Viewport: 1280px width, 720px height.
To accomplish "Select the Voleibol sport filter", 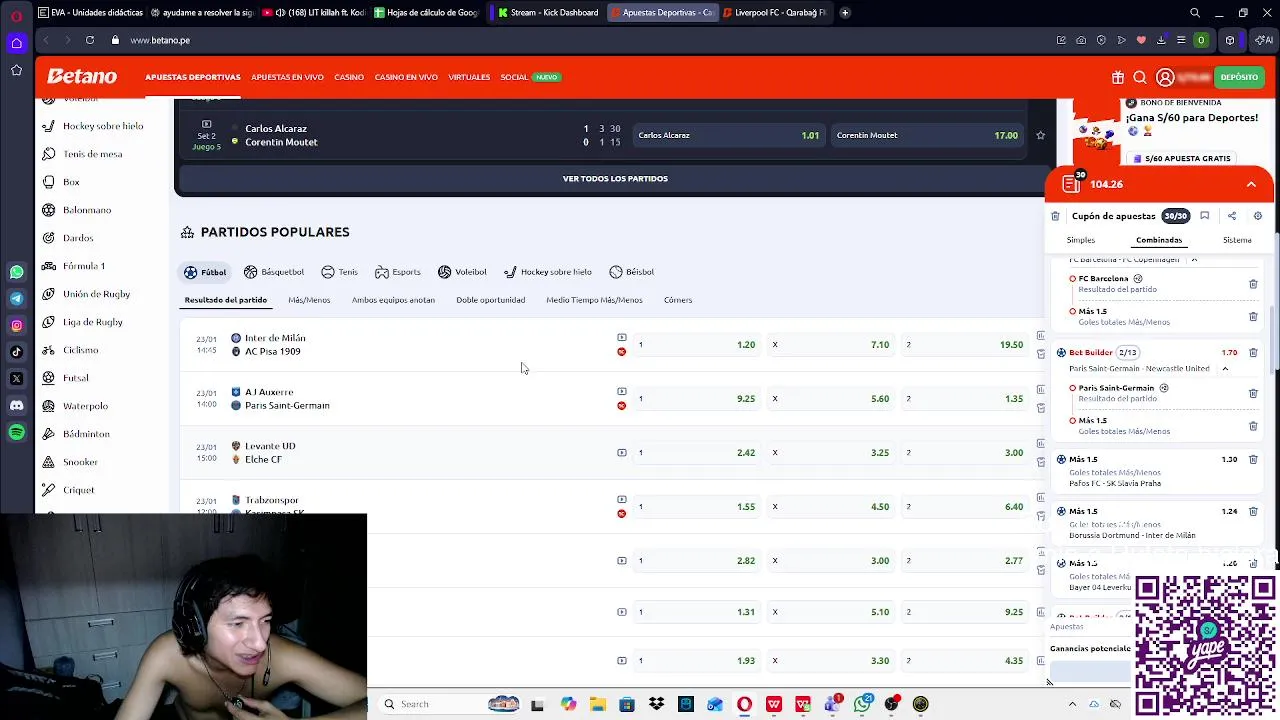I will (x=462, y=272).
